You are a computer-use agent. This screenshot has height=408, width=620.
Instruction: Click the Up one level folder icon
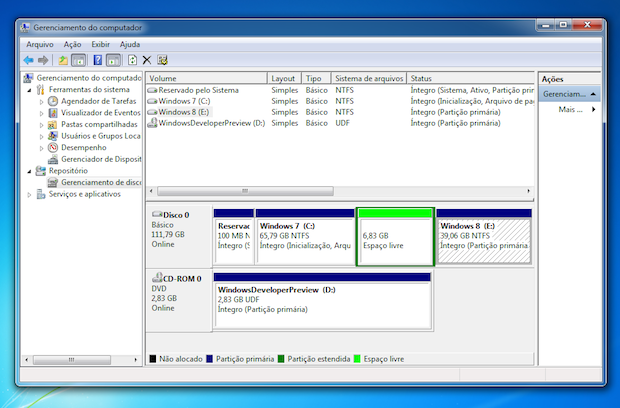63,60
